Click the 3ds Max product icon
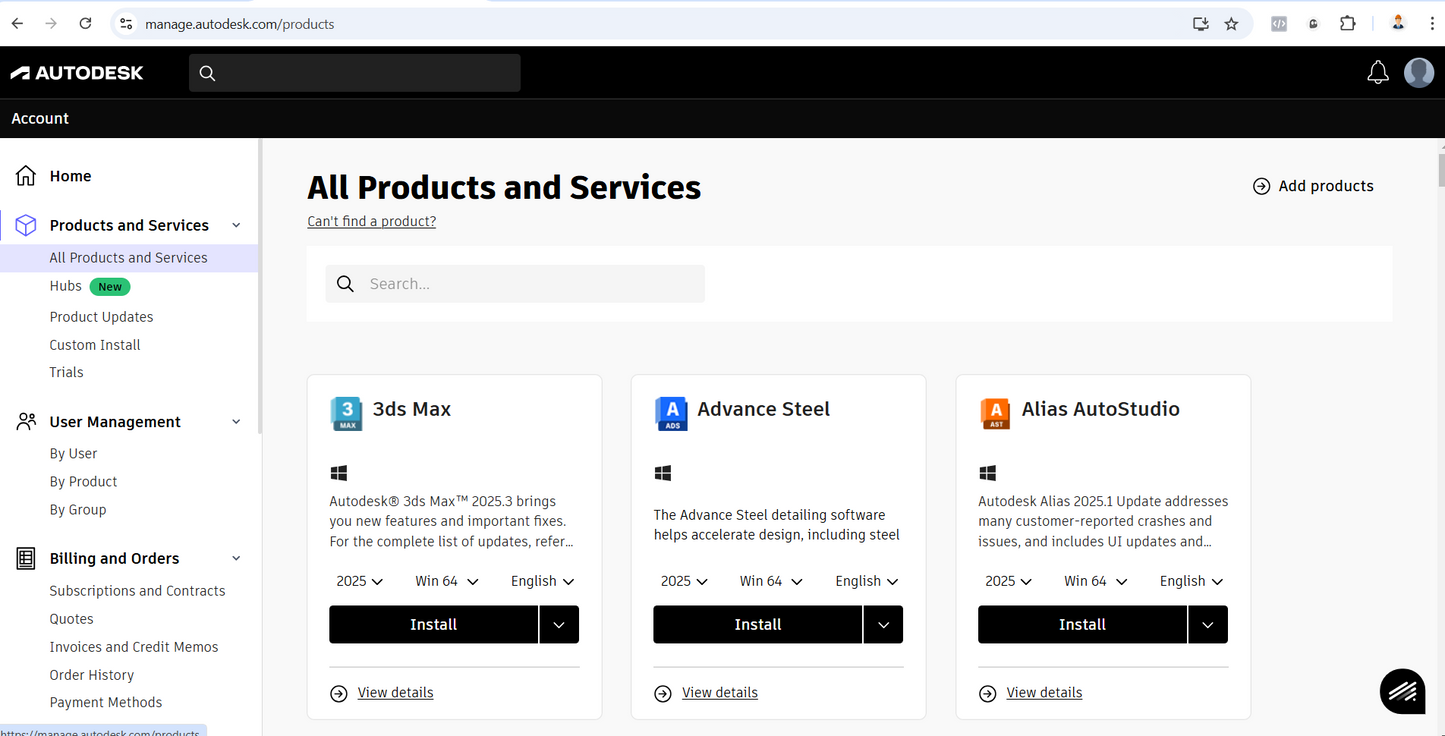Screen dimensions: 1445x736 (346, 413)
